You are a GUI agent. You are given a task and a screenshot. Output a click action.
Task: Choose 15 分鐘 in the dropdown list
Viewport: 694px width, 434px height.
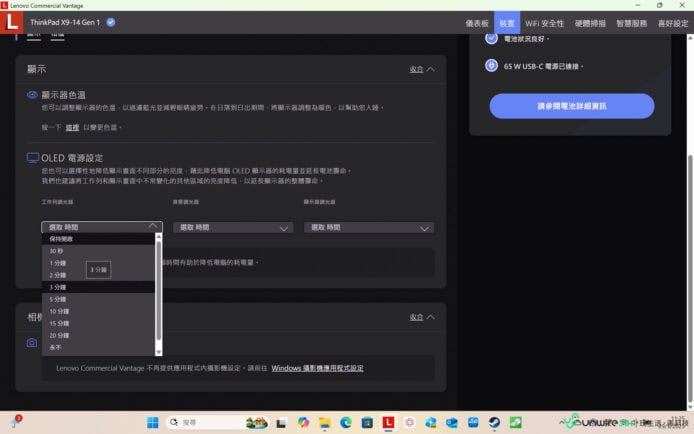(98, 323)
